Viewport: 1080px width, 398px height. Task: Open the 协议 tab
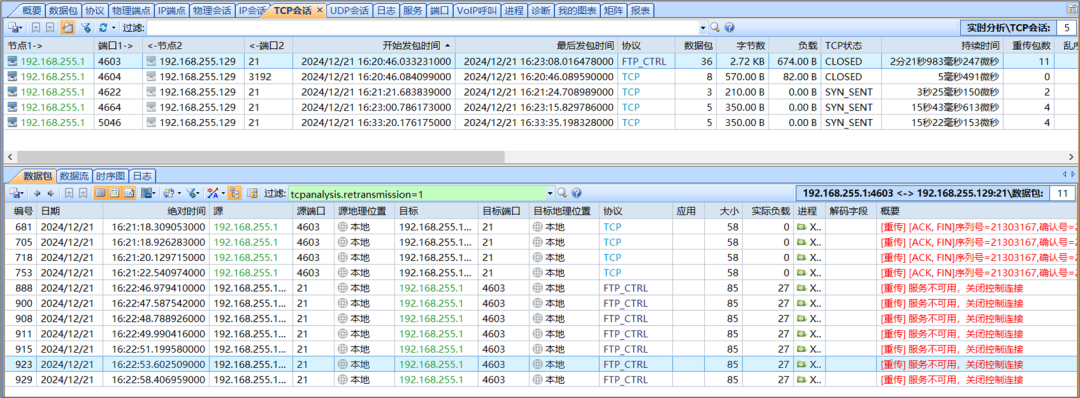point(94,10)
